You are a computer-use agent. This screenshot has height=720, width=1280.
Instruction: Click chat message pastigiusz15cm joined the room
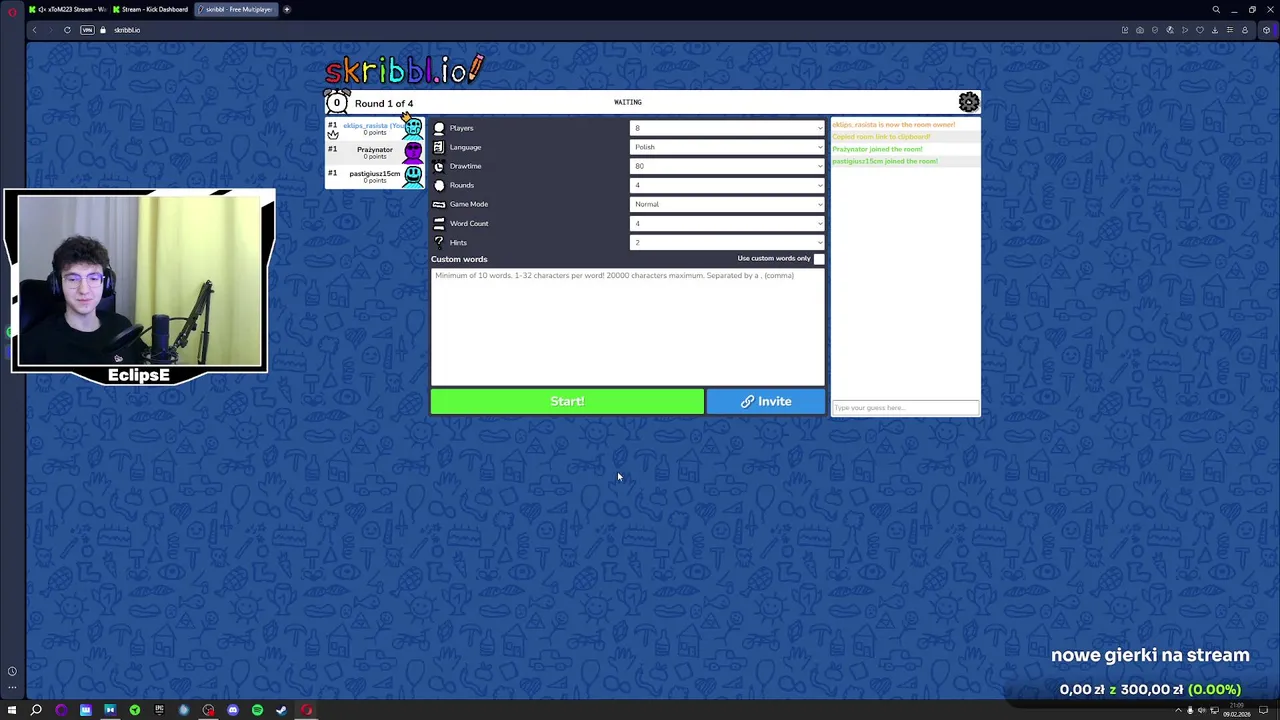point(885,161)
